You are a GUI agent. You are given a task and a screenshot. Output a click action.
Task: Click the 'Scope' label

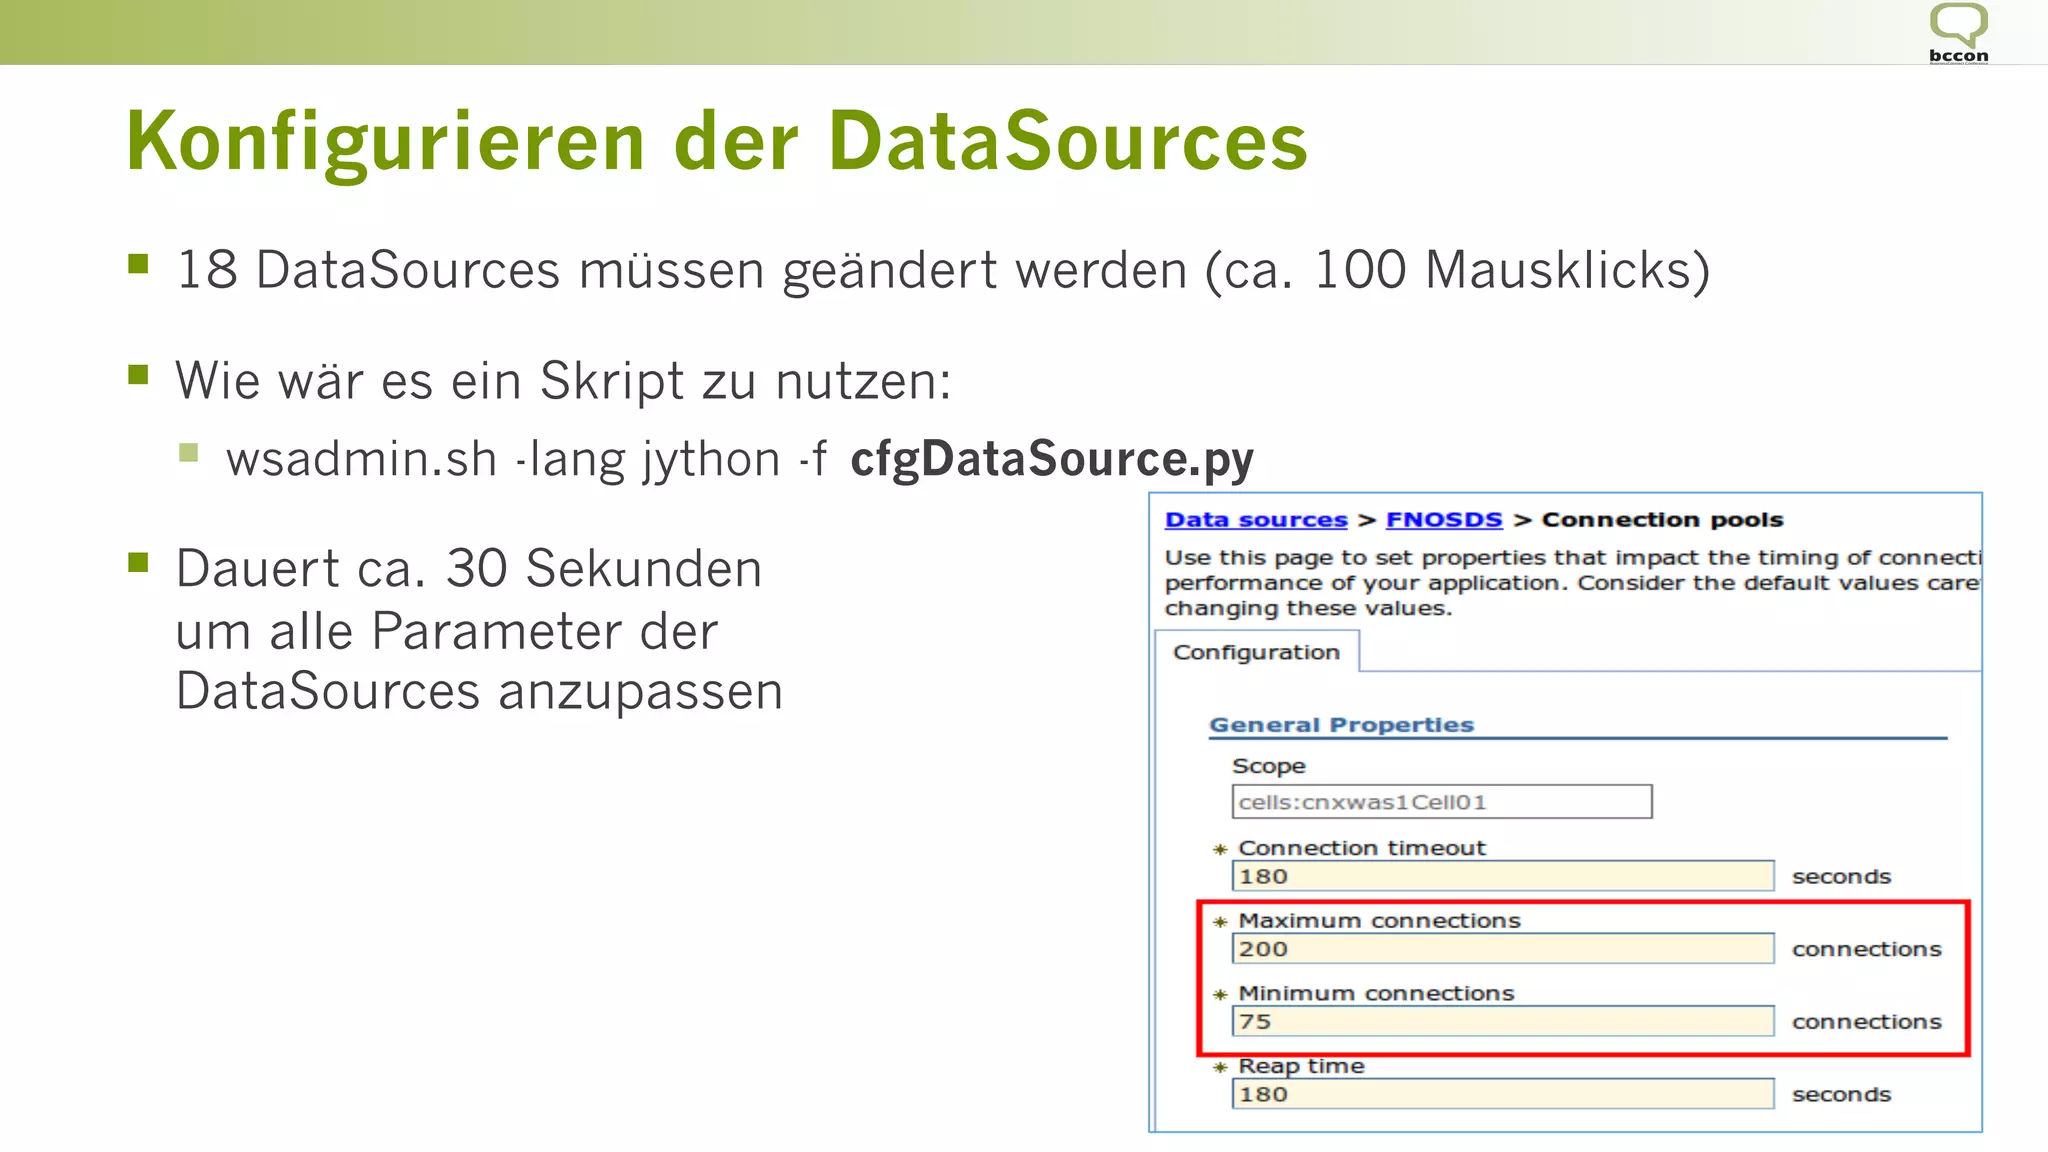click(1269, 767)
